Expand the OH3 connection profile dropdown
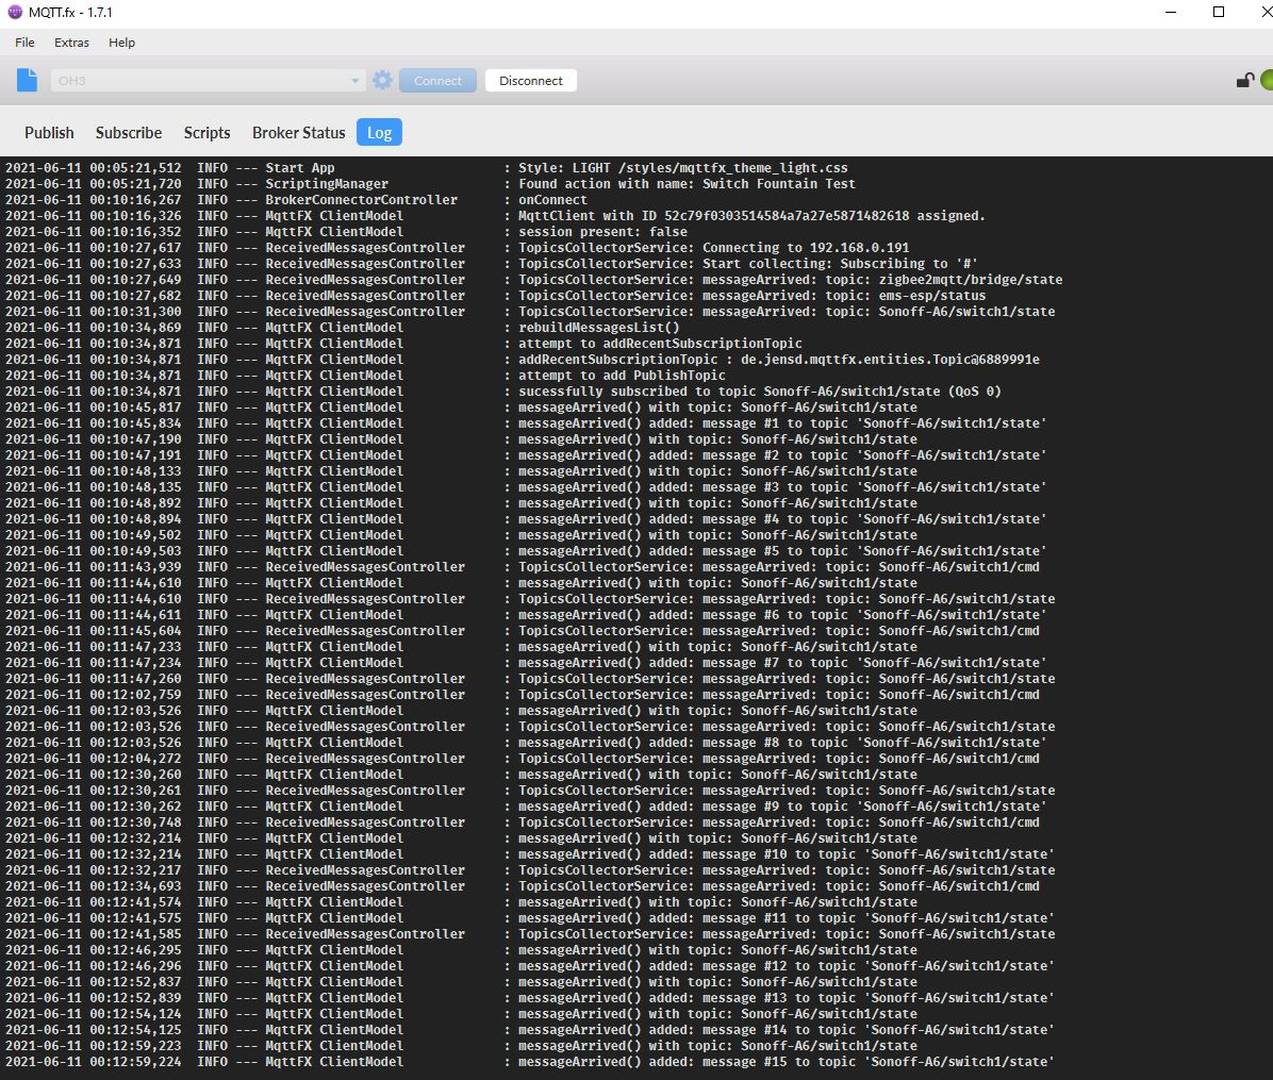1273x1080 pixels. [354, 80]
